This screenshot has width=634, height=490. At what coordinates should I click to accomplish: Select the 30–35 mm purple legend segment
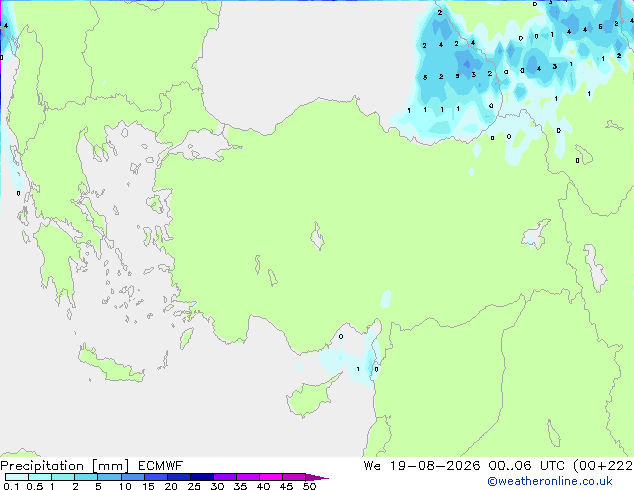coord(224,477)
